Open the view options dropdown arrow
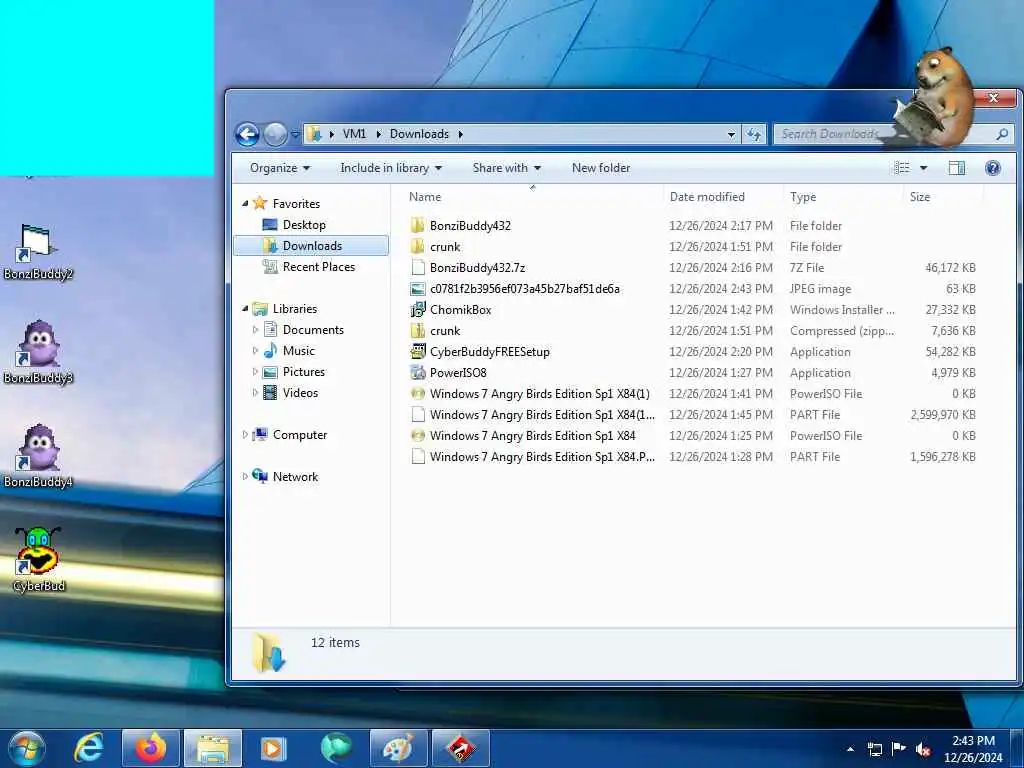This screenshot has height=768, width=1024. pyautogui.click(x=923, y=168)
